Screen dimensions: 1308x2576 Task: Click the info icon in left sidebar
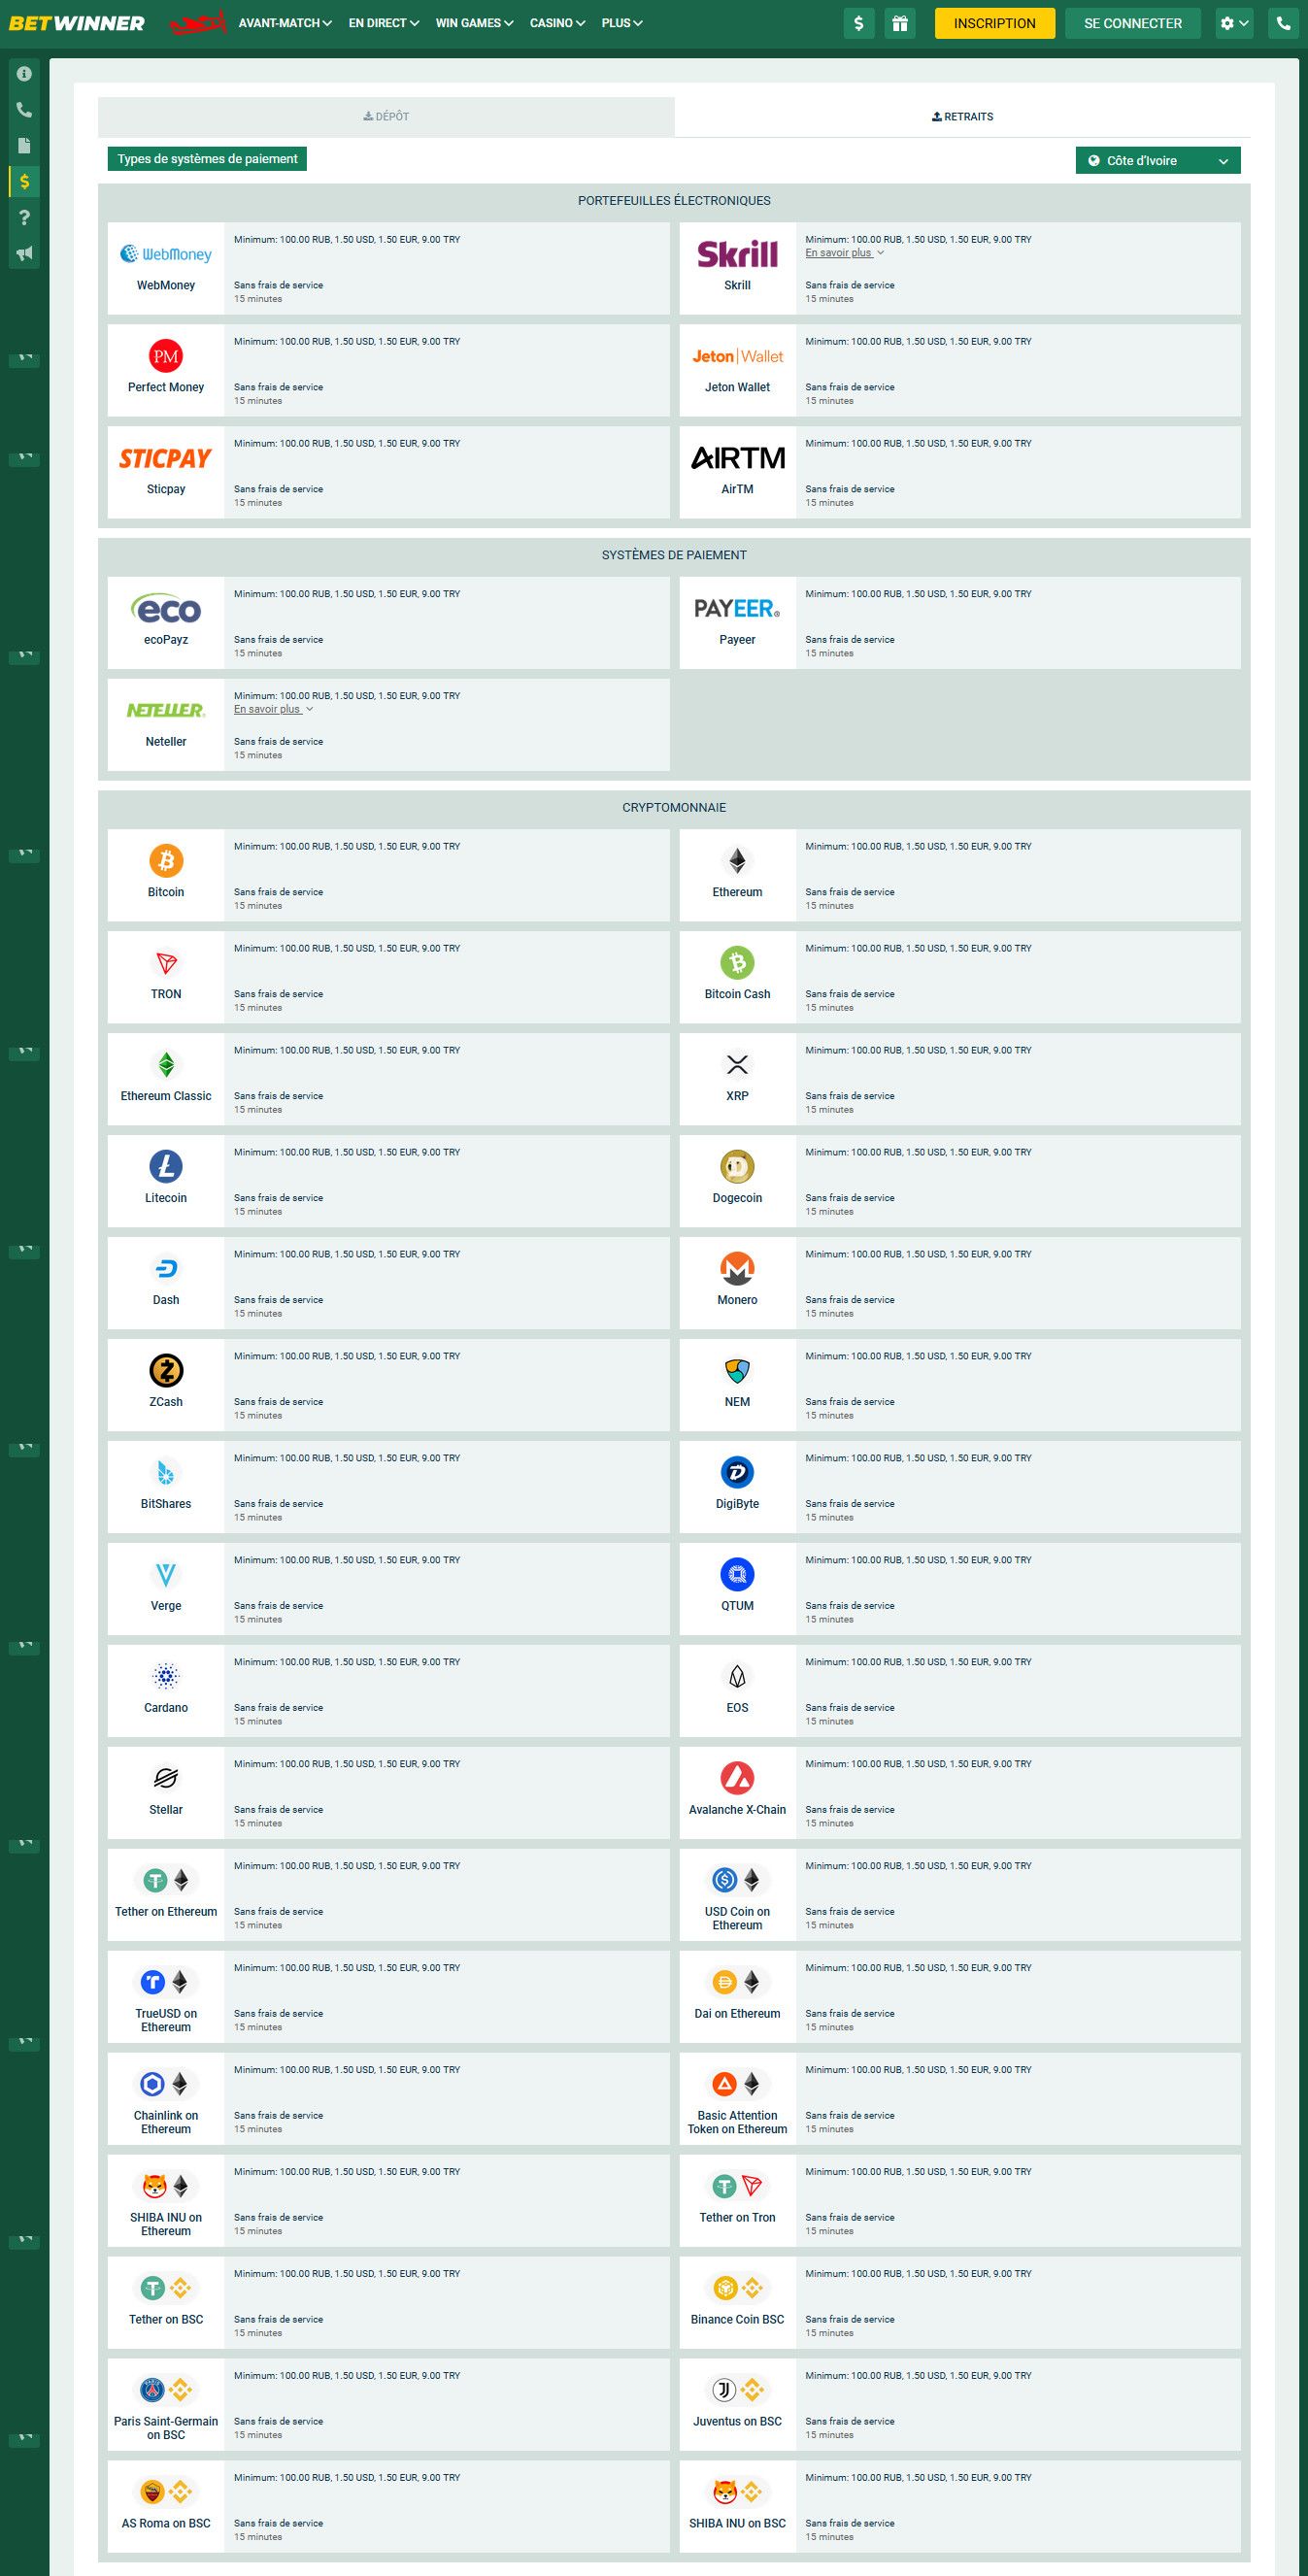click(24, 74)
